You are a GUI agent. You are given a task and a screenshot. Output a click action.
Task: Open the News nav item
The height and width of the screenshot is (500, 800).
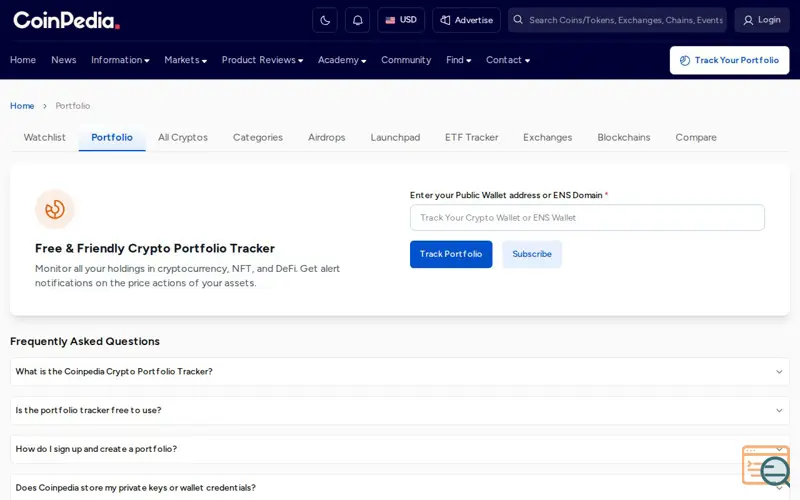[64, 60]
